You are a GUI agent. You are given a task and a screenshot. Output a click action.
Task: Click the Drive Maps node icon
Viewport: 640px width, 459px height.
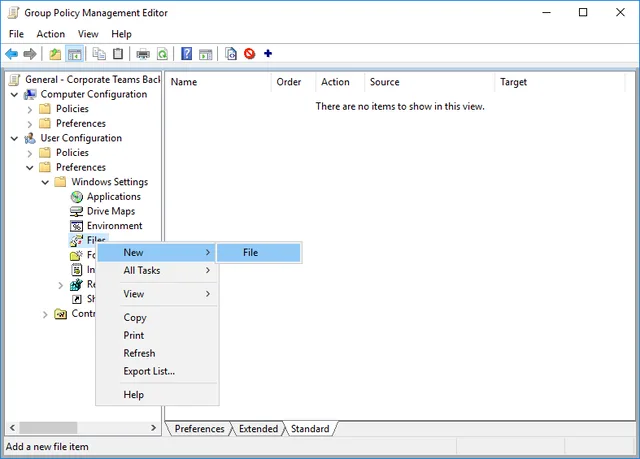pos(76,211)
